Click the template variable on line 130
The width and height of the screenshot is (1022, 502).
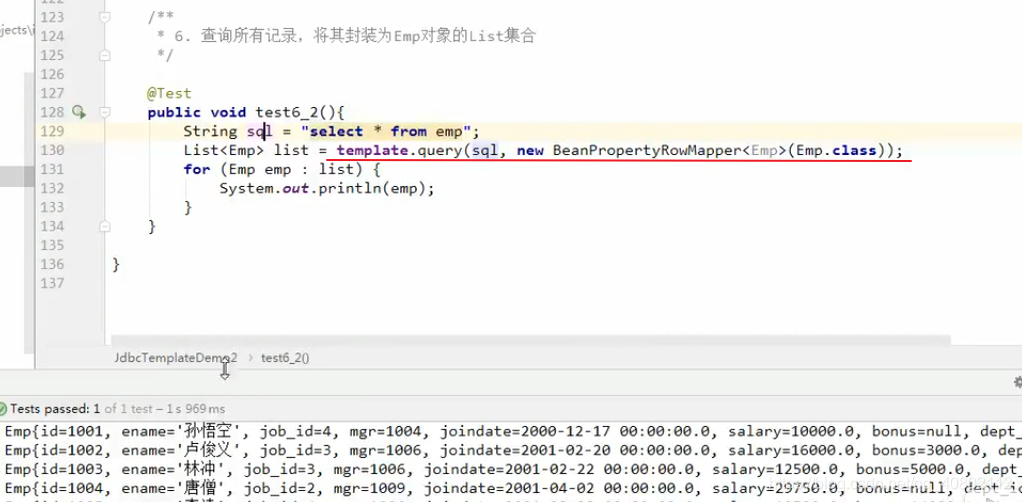(x=372, y=151)
